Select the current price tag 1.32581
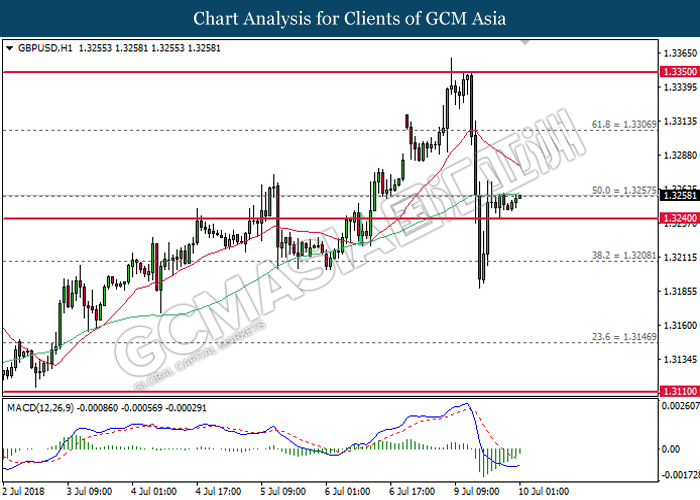The width and height of the screenshot is (700, 500). pos(680,196)
